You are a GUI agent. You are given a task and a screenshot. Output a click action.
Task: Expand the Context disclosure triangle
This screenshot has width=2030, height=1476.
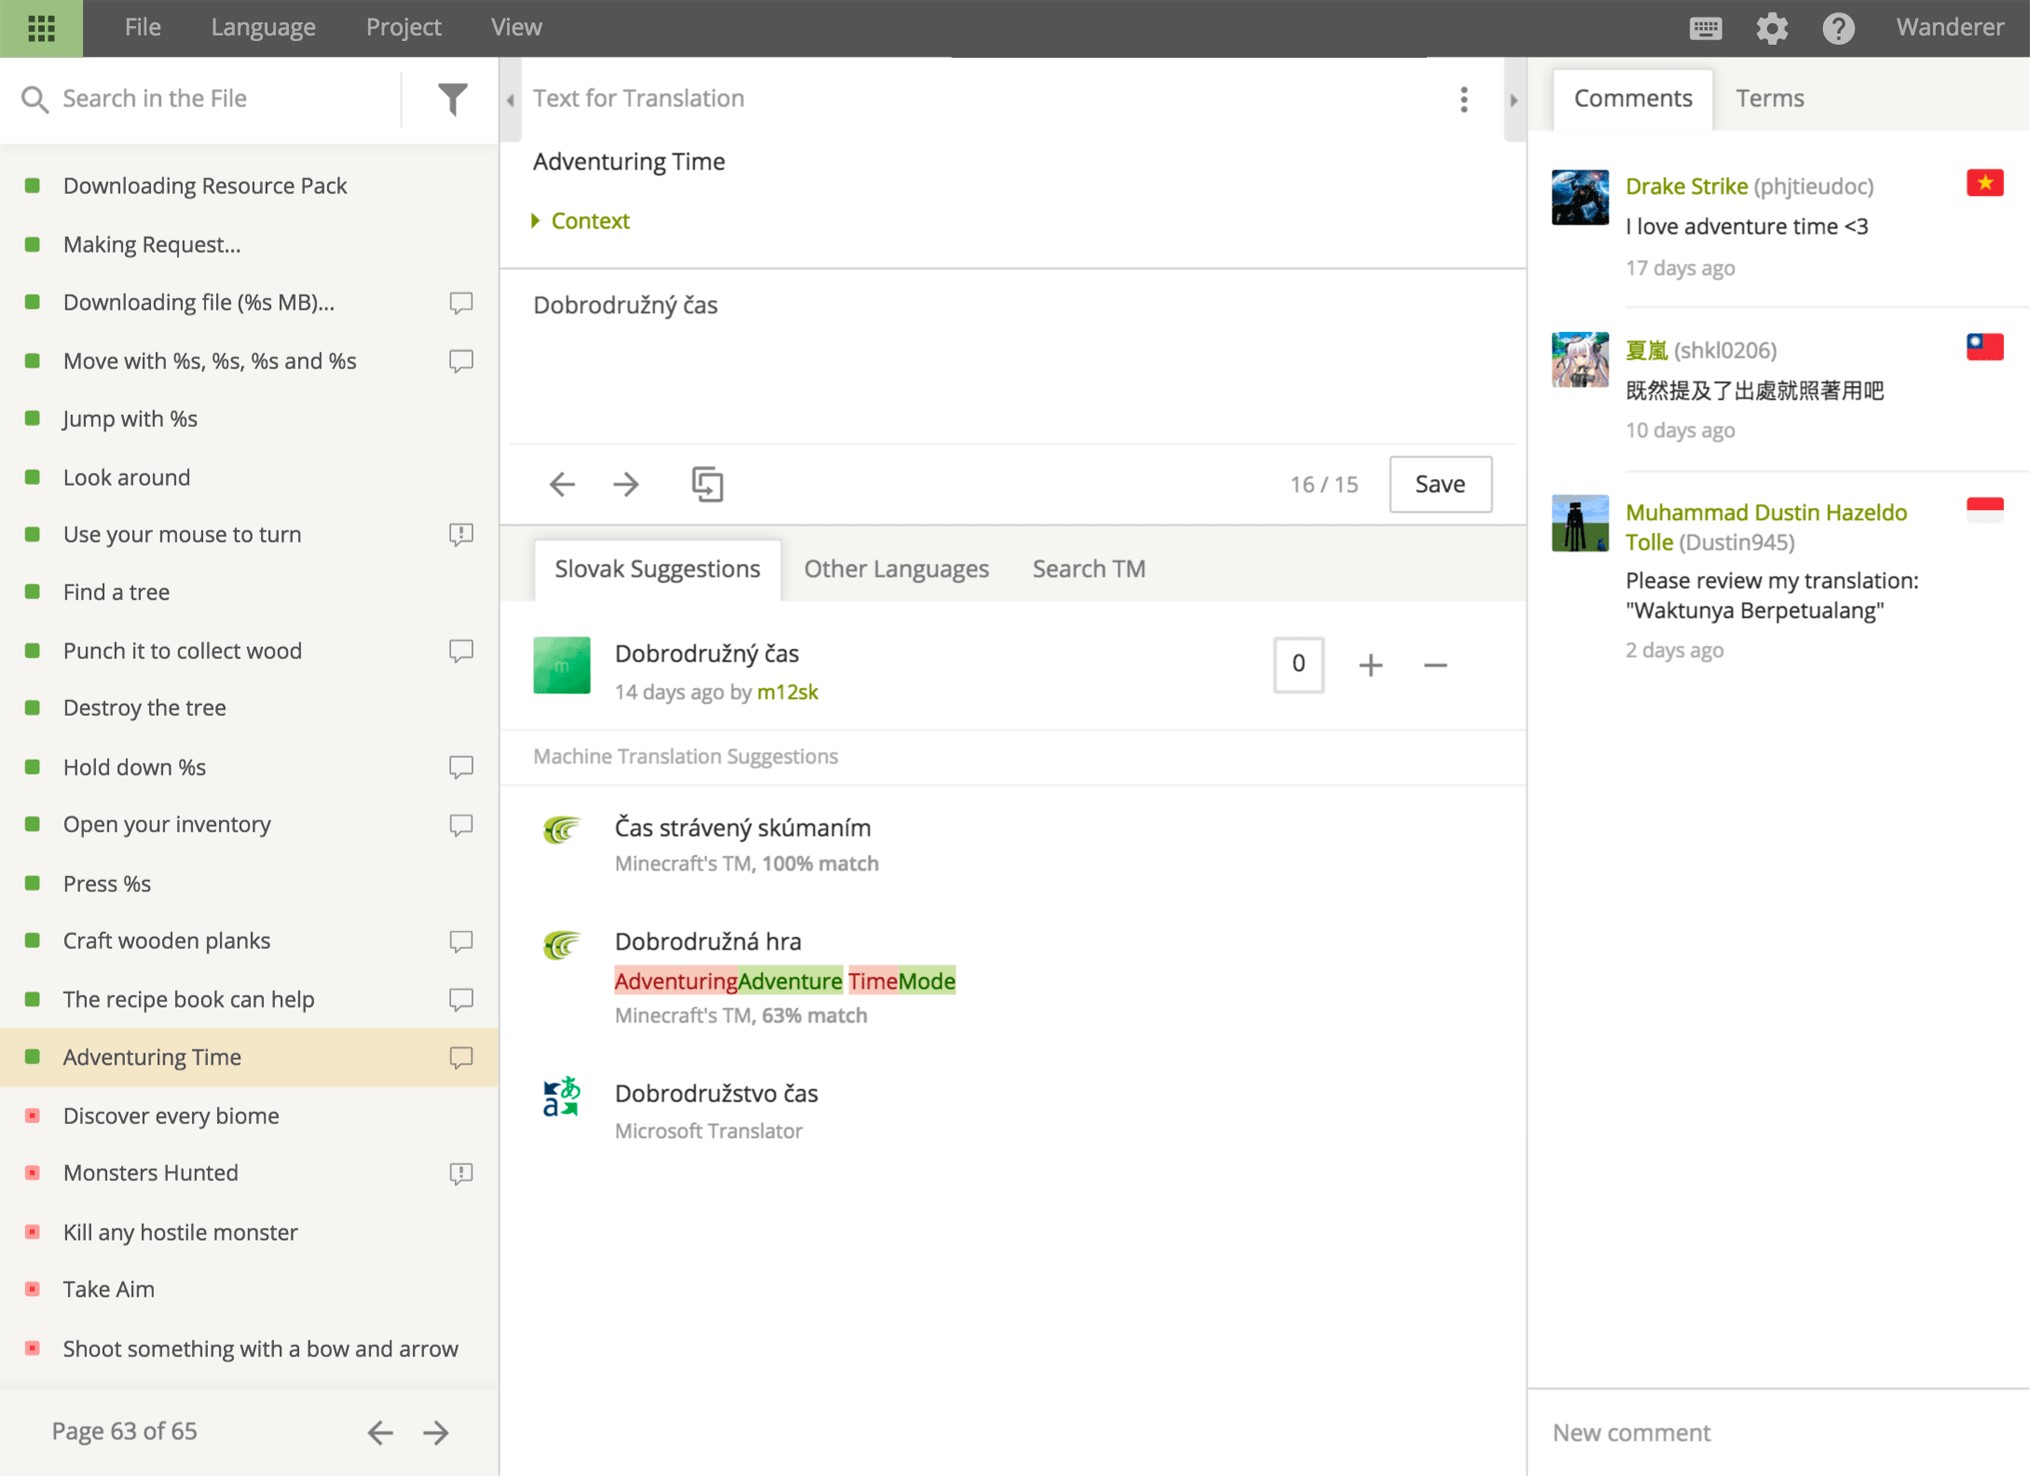click(536, 221)
